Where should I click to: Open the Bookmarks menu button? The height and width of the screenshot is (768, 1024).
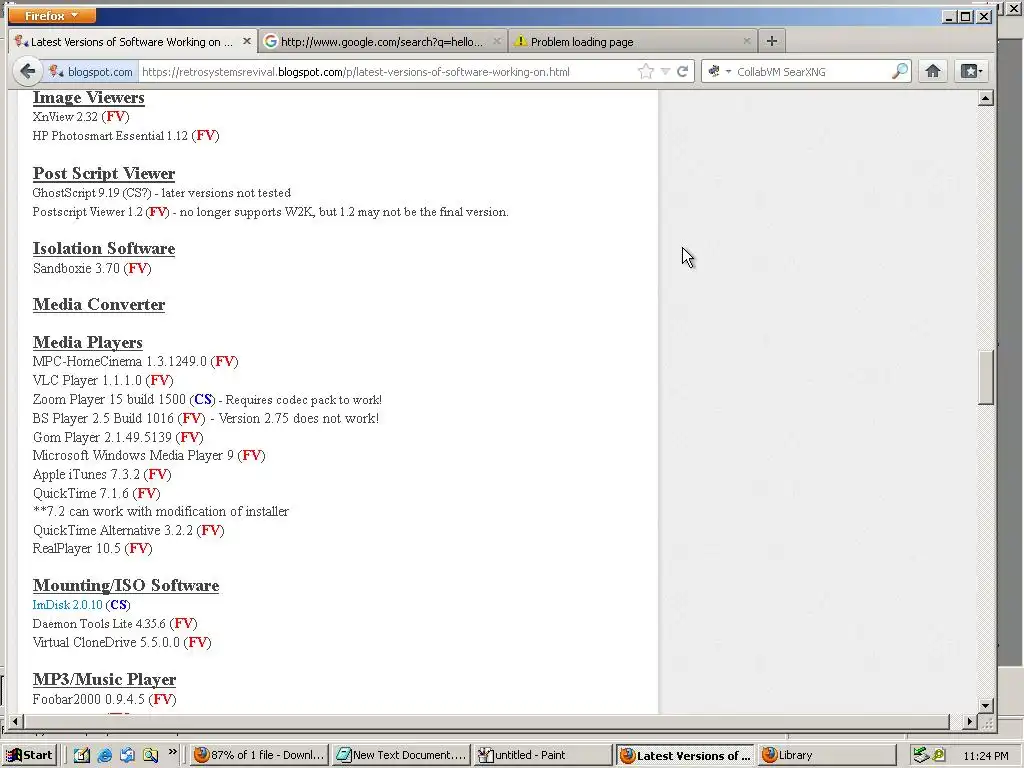(970, 71)
